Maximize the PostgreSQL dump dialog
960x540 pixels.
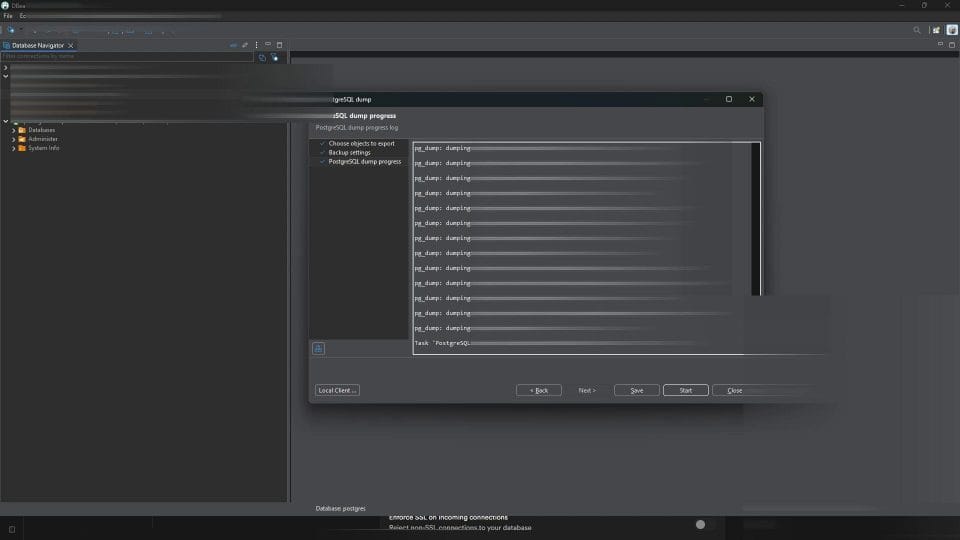tap(729, 99)
